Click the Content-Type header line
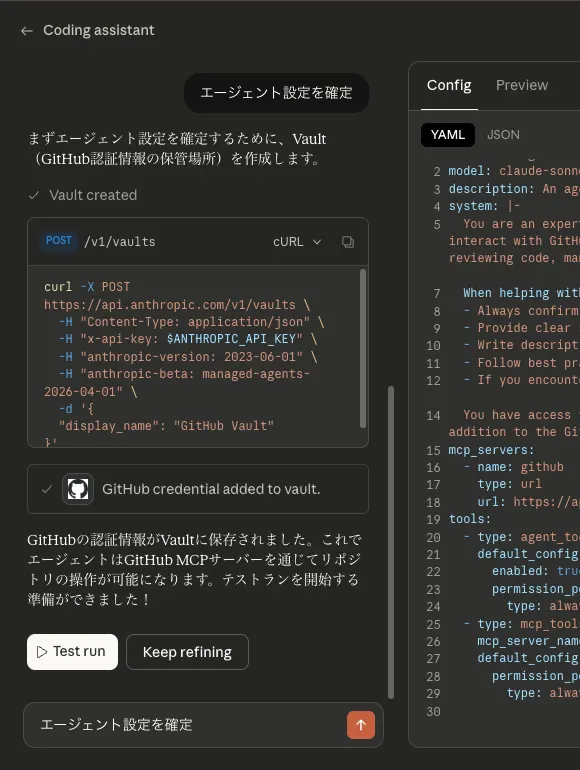580x770 pixels. [x=192, y=322]
